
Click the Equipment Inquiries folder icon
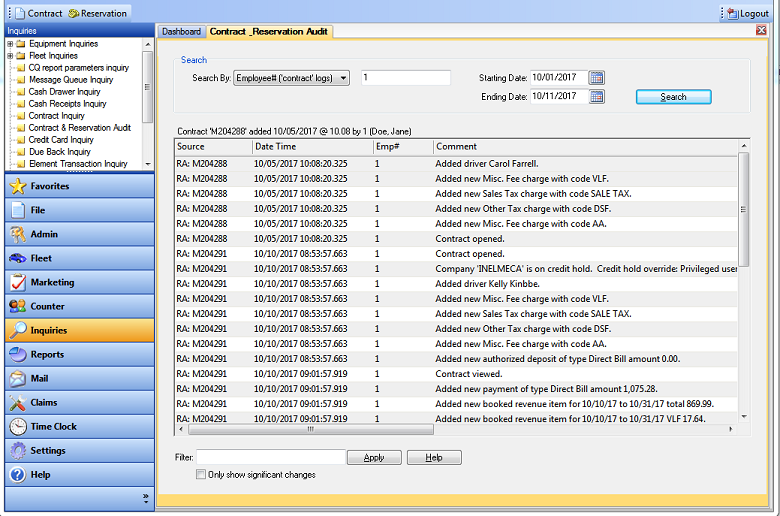tap(20, 44)
